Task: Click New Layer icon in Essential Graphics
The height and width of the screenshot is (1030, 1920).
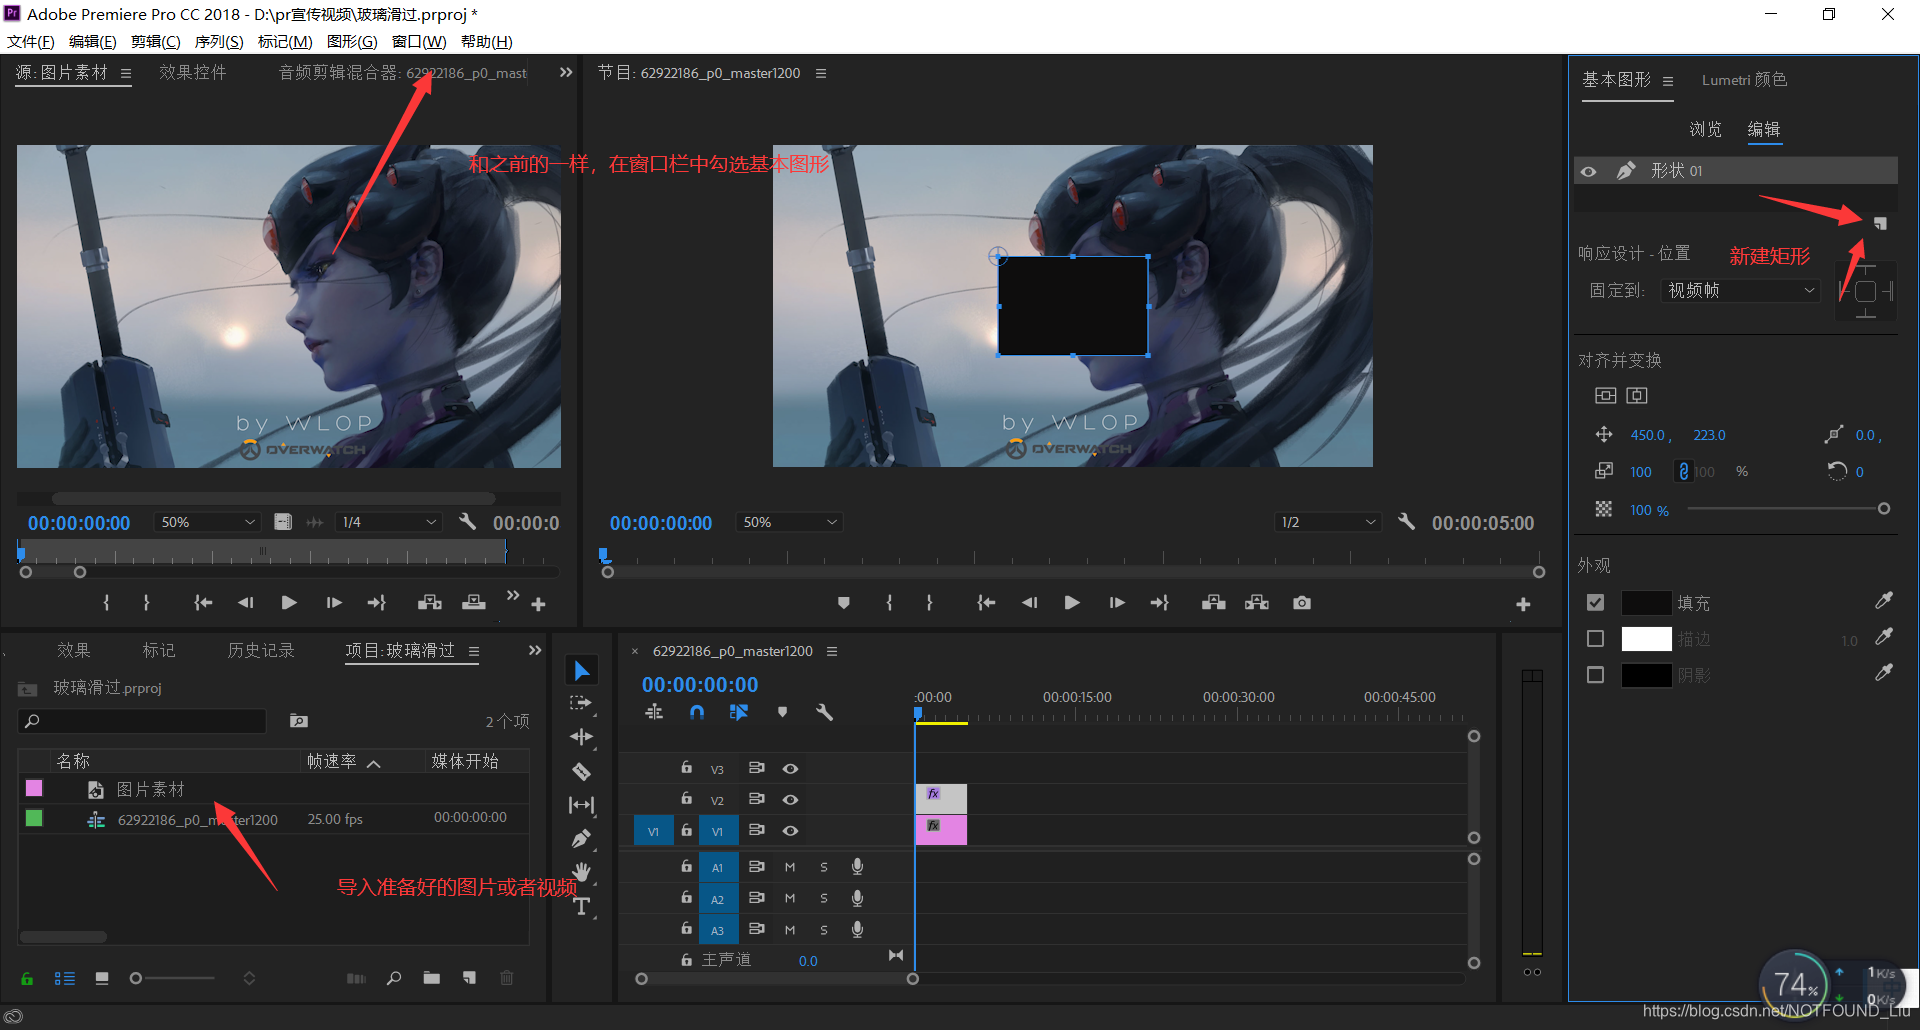Action: coord(1879,223)
